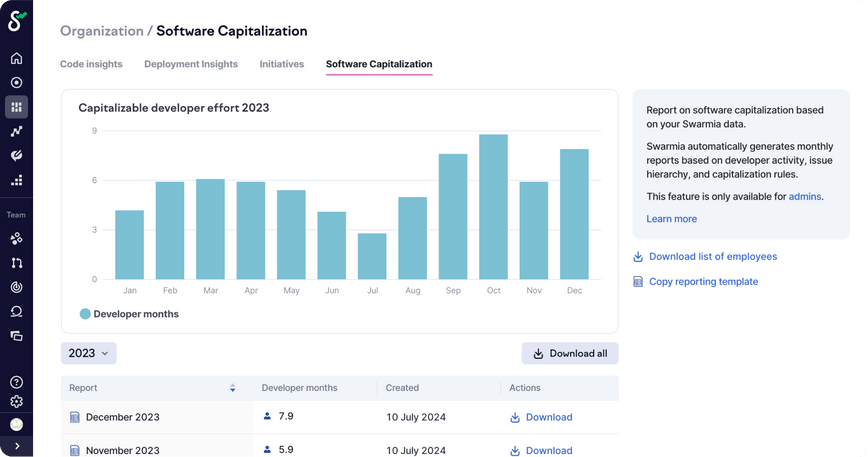Open the Home icon in sidebar
The image size is (868, 457).
coord(17,58)
